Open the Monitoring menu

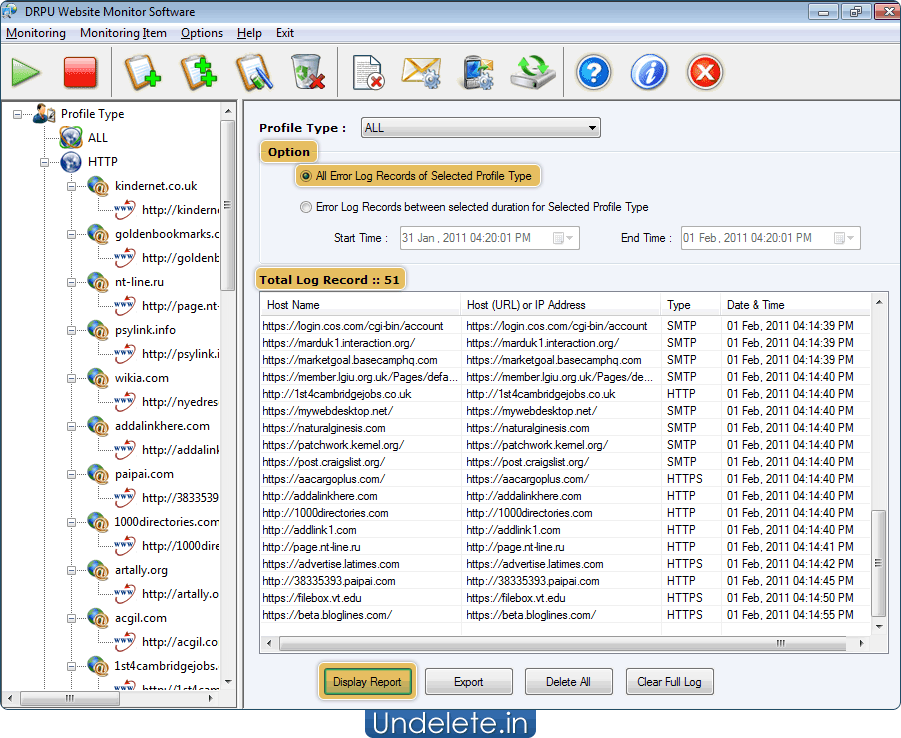(x=36, y=33)
